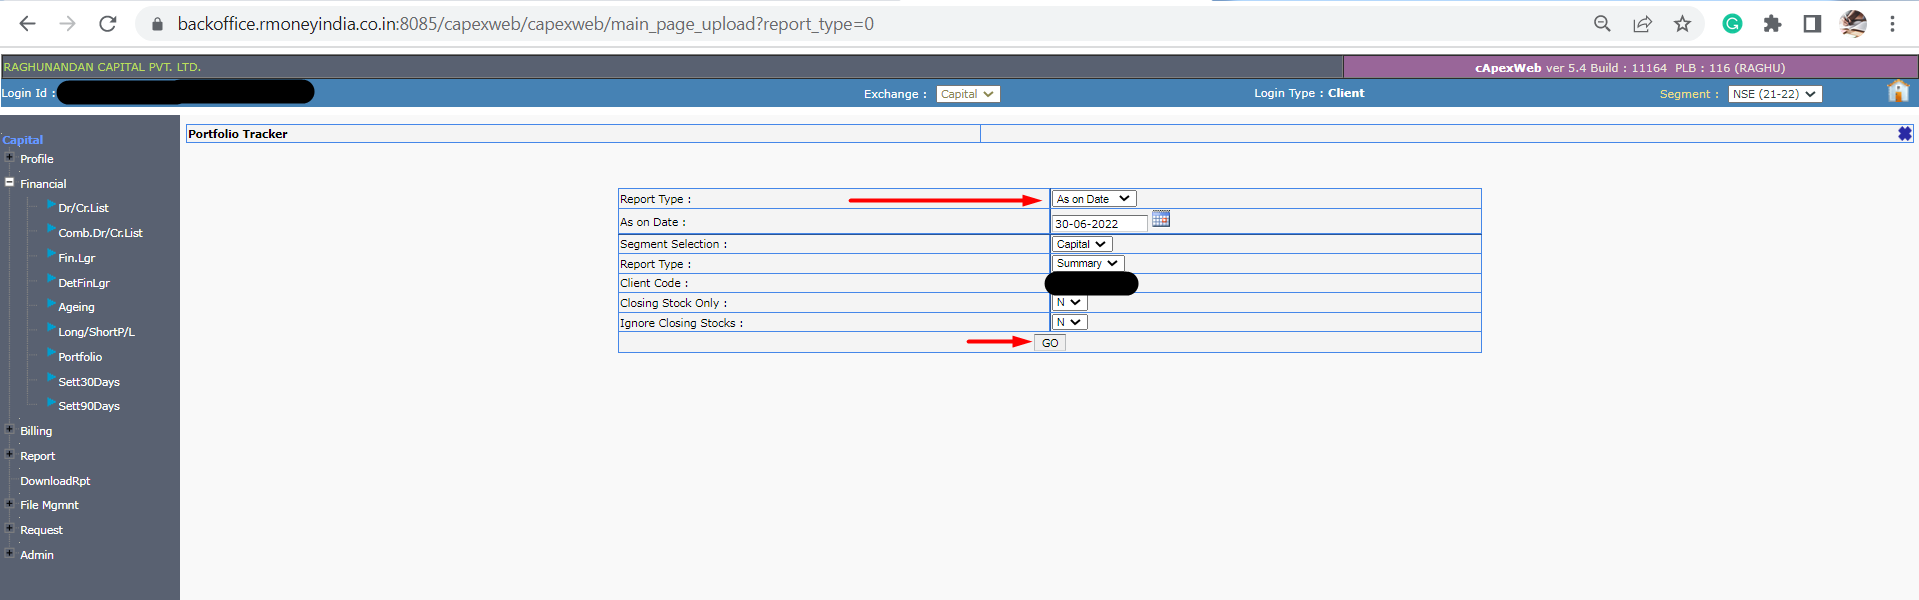This screenshot has width=1919, height=600.
Task: Expand the Billing tree node
Action: point(10,429)
